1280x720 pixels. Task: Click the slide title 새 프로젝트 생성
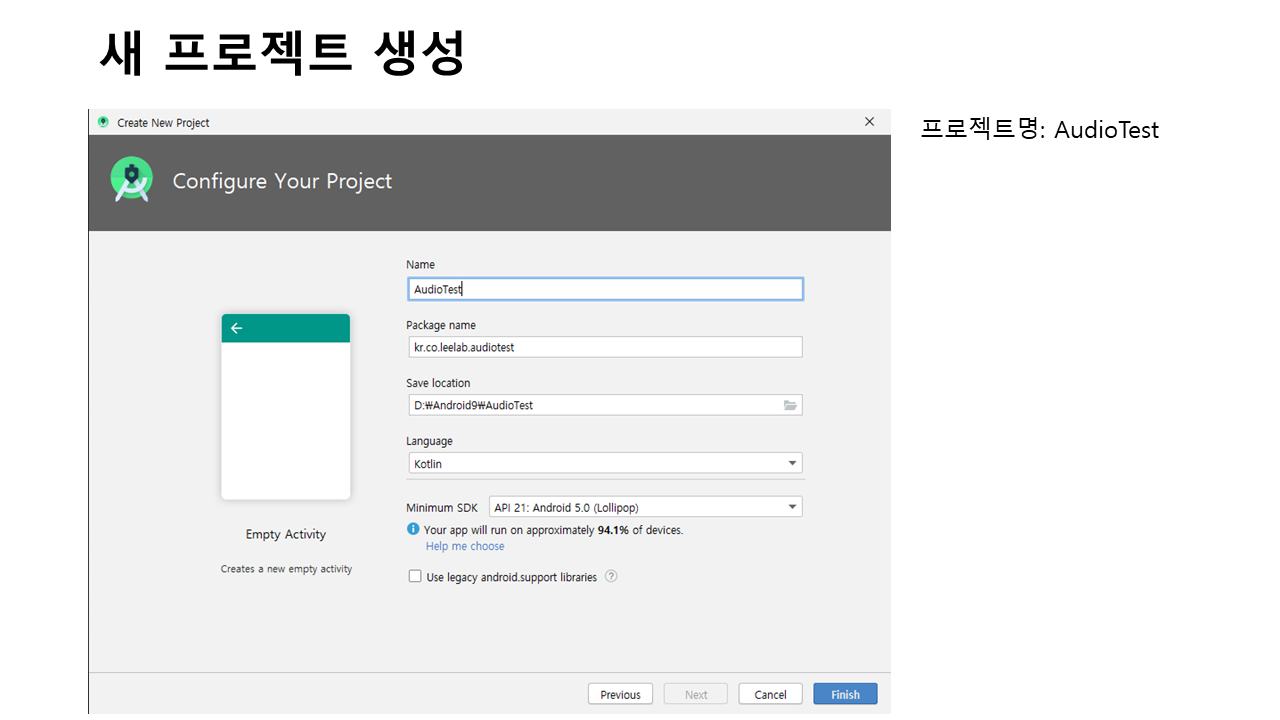coord(282,53)
